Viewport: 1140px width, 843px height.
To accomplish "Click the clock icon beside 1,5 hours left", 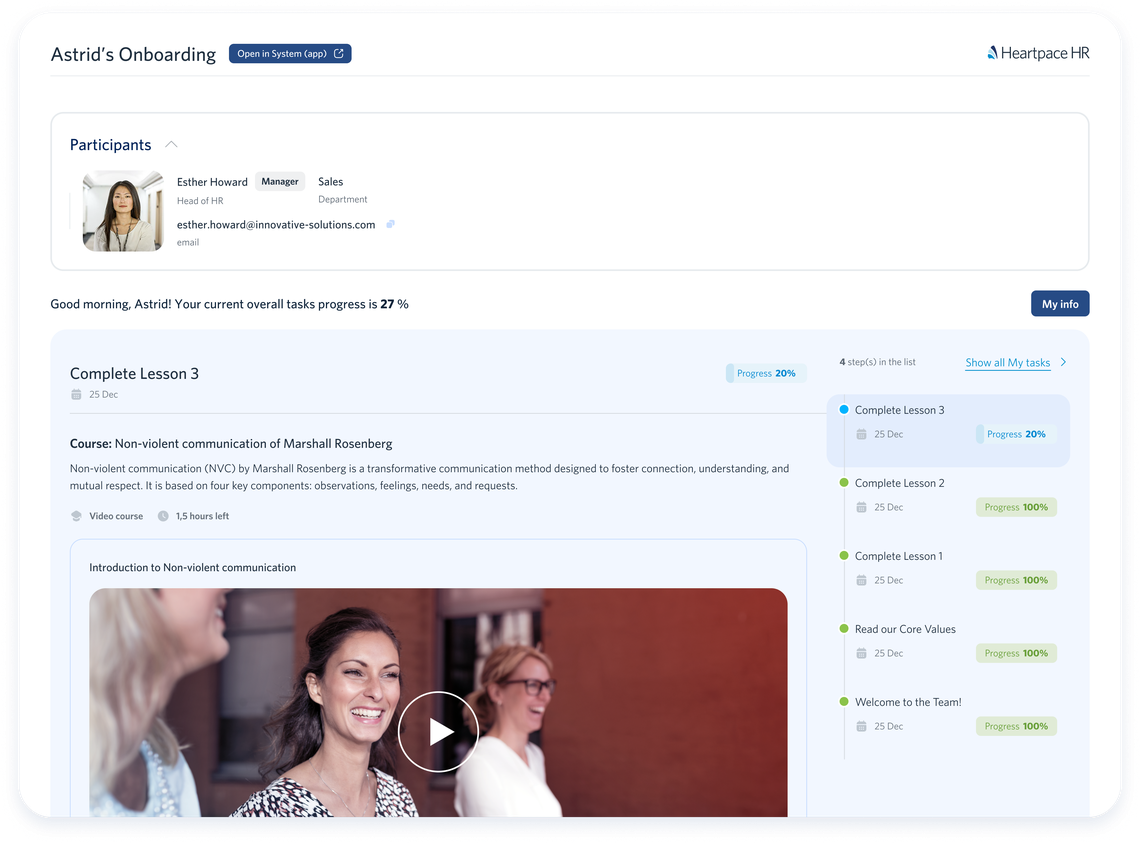I will click(x=163, y=516).
